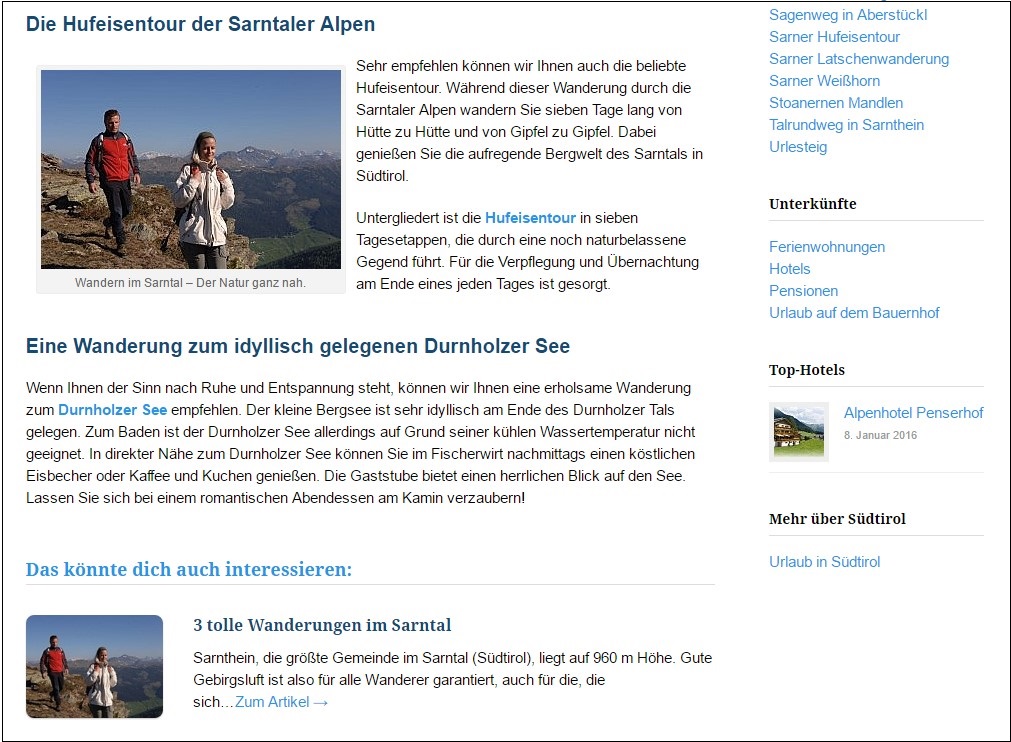The image size is (1011, 742).
Task: Open the Sarner Weißhorn link
Action: (824, 81)
